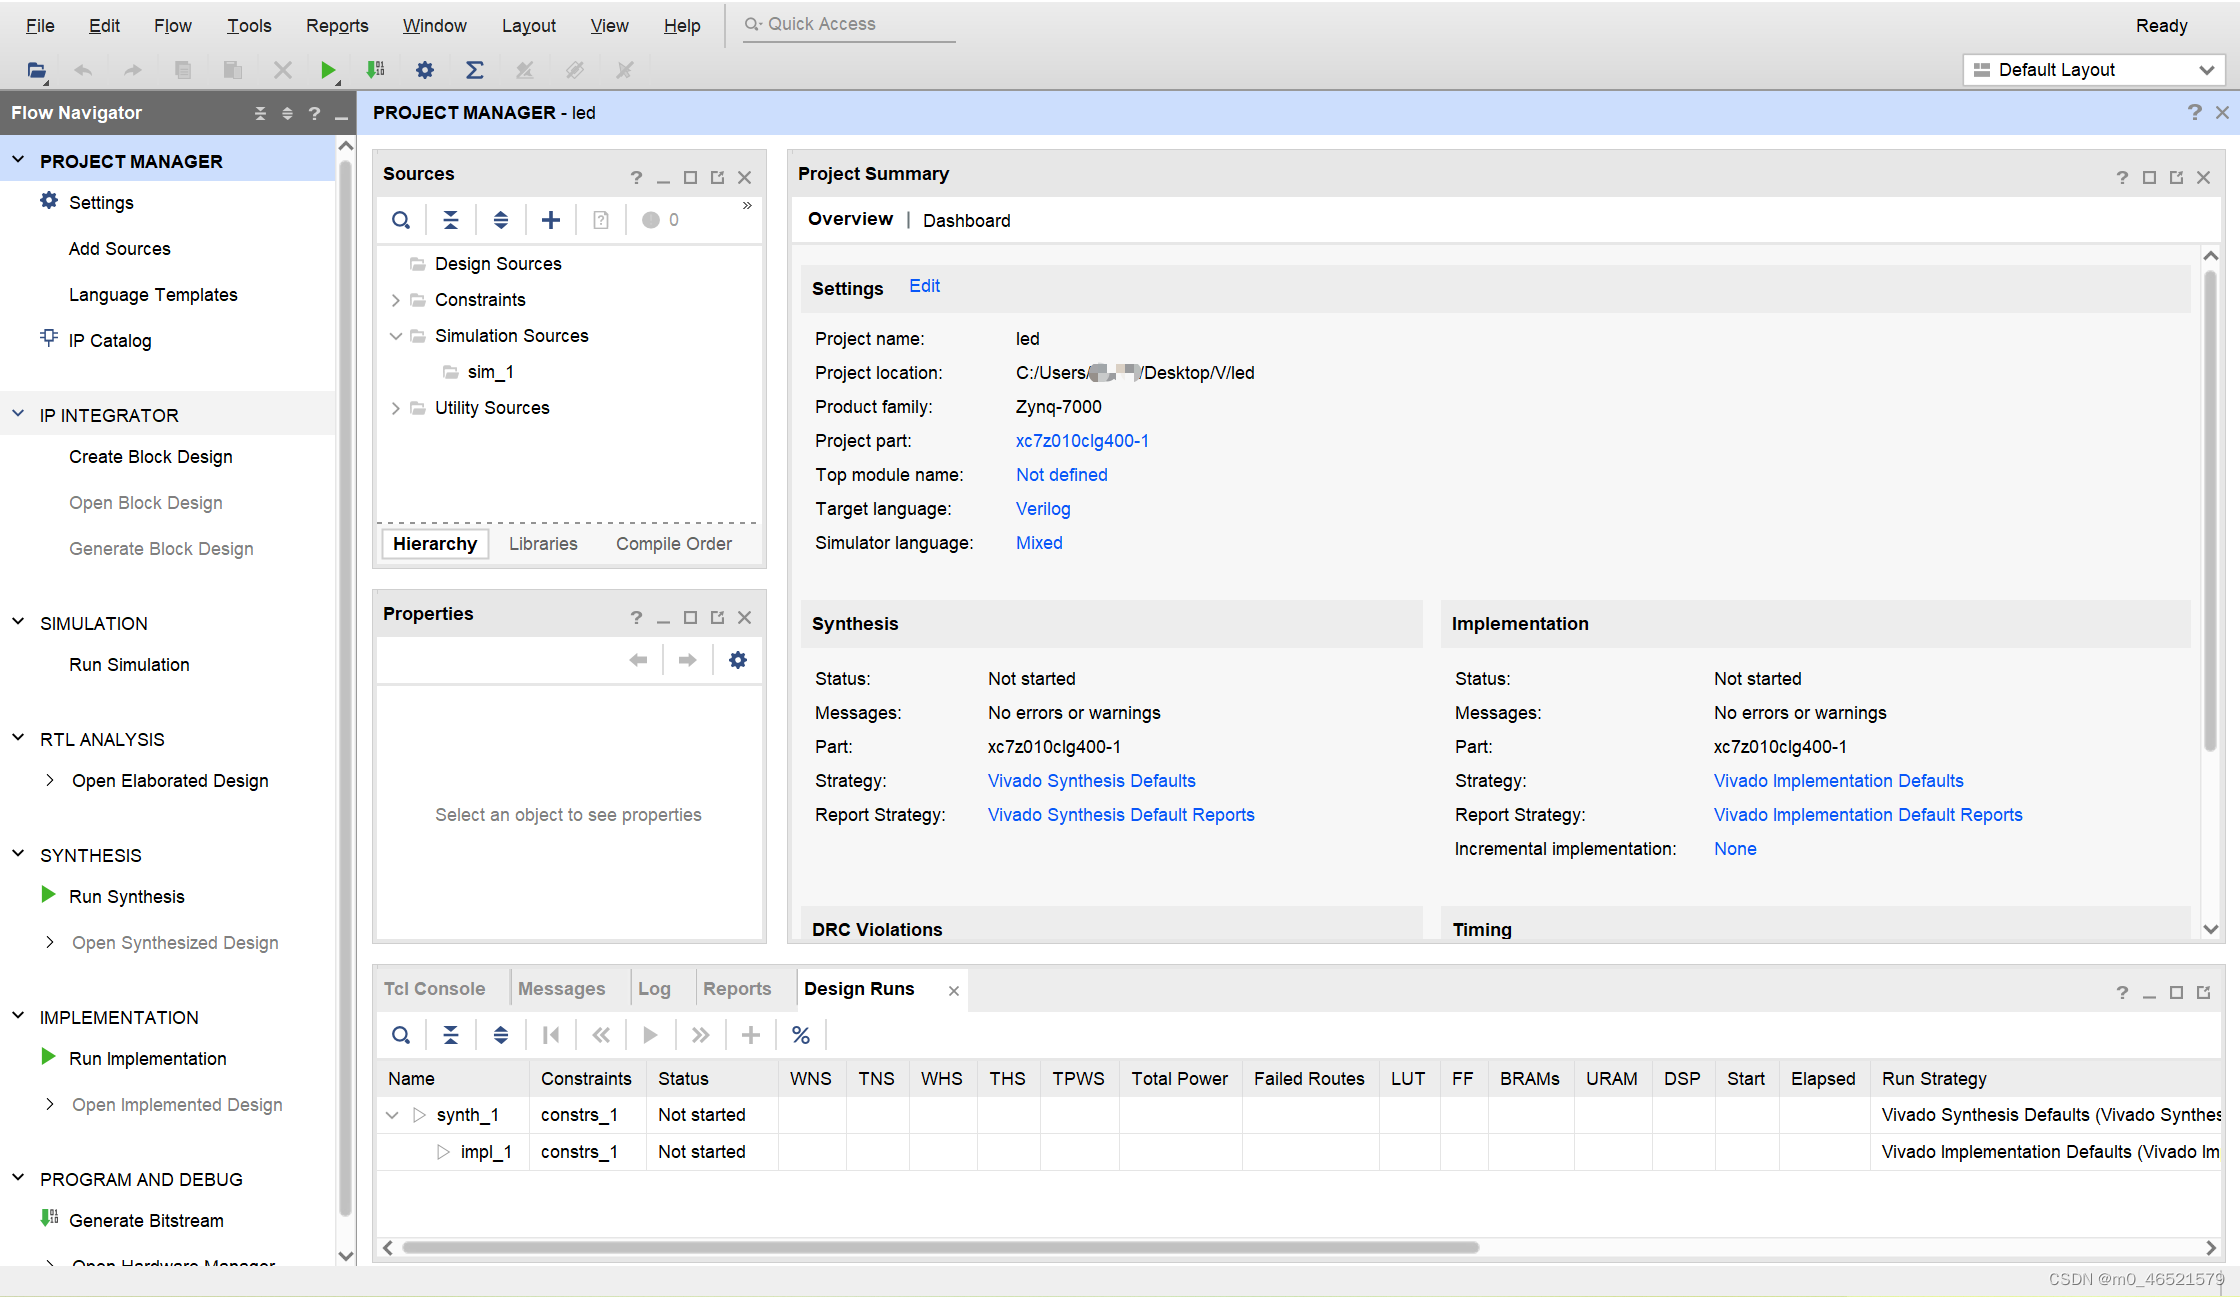Image resolution: width=2240 pixels, height=1297 pixels.
Task: Click Open Project icon in main toolbar
Action: [36, 70]
